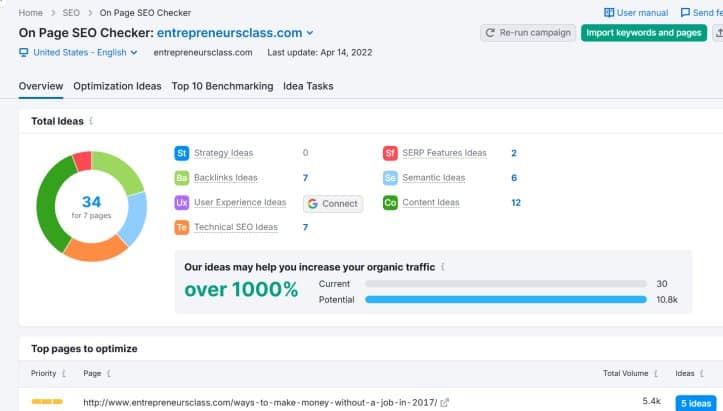Click the Content Ideas Co icon
Image resolution: width=723 pixels, height=411 pixels.
click(x=390, y=203)
